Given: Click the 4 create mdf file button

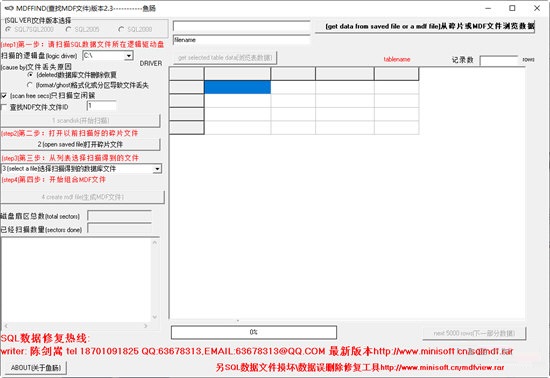Looking at the screenshot, I should tap(82, 197).
